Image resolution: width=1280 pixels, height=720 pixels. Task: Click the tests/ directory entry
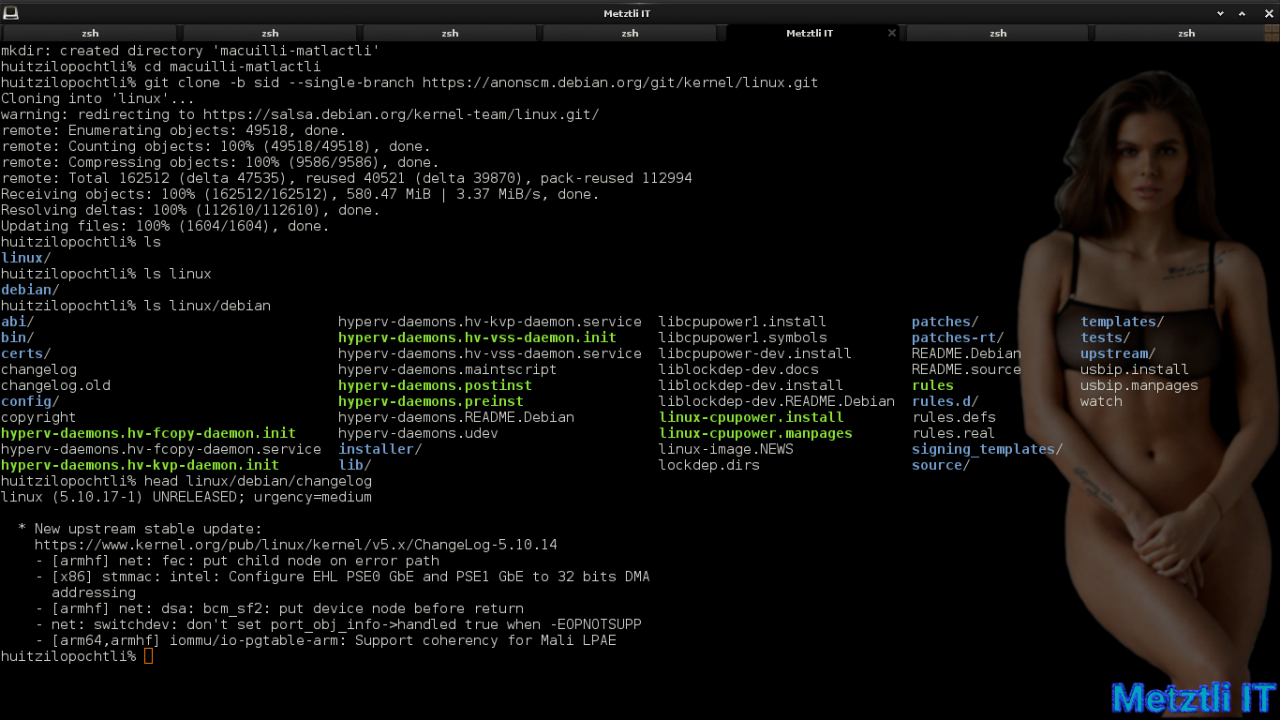(1105, 337)
